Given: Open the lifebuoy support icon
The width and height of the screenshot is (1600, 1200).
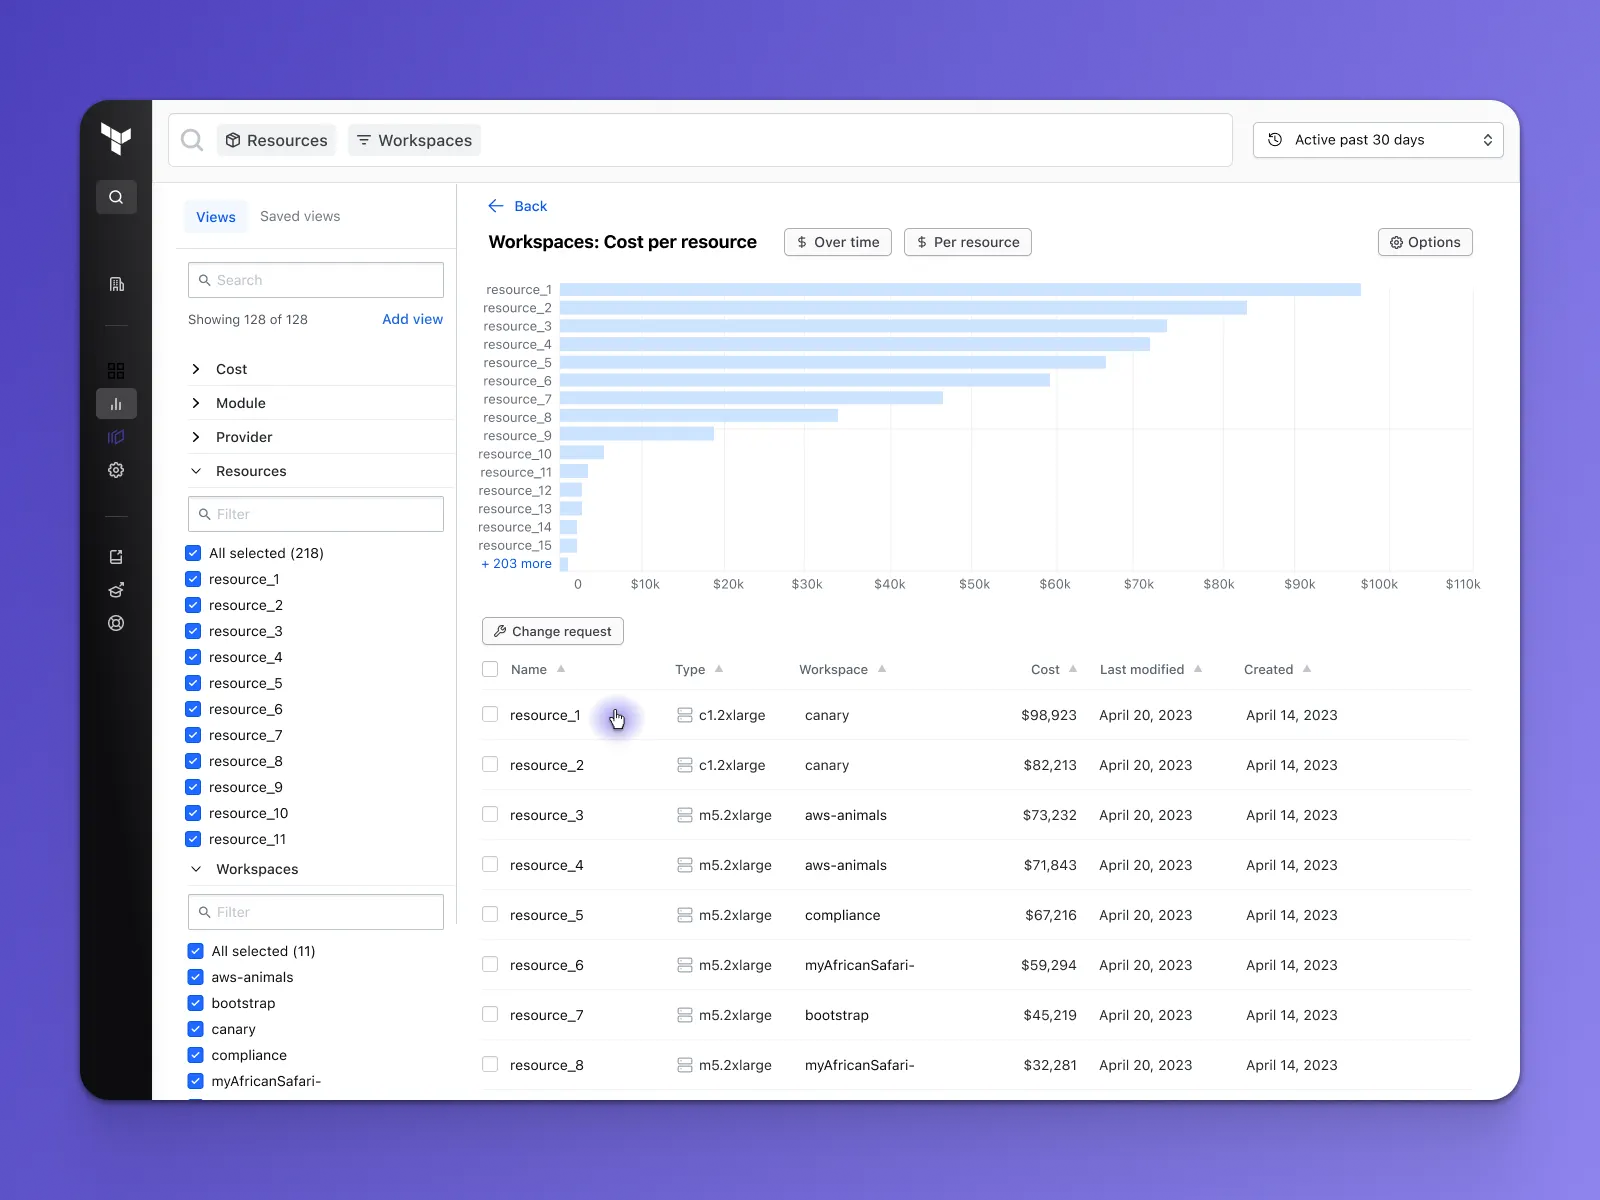Looking at the screenshot, I should (116, 623).
